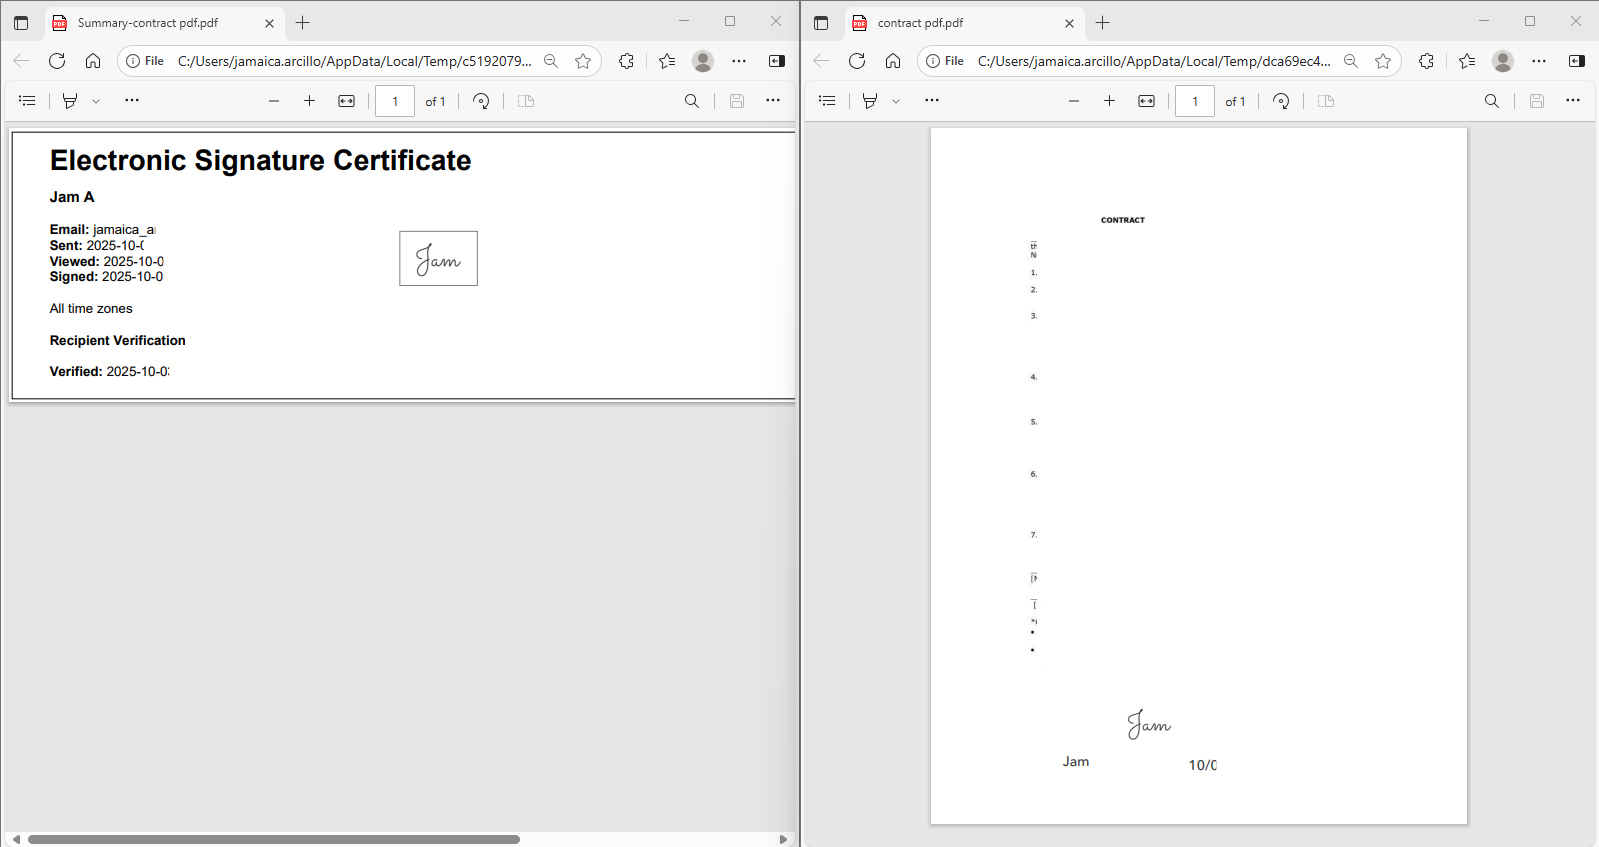
Task: Open Settings and more in Summary-contract window
Action: click(x=739, y=61)
